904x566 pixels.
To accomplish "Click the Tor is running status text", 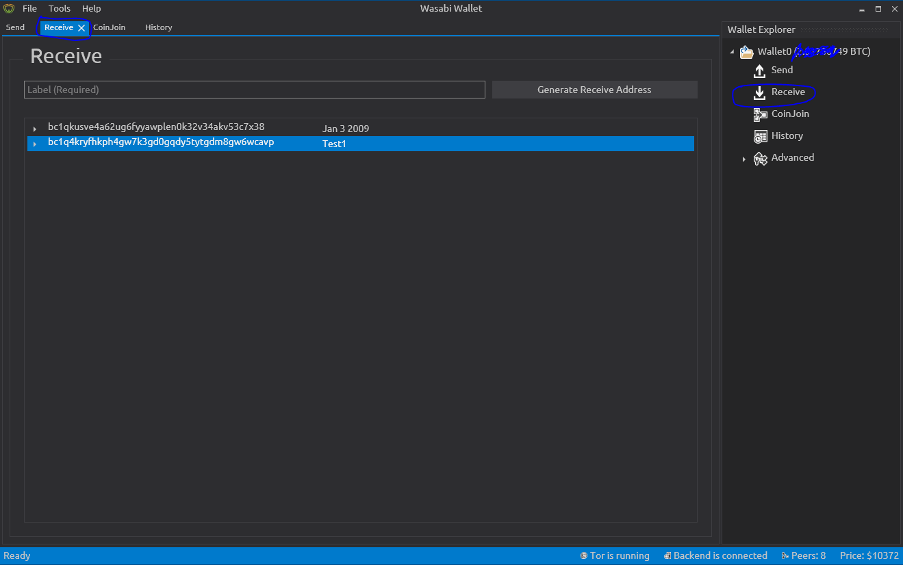I will 619,556.
